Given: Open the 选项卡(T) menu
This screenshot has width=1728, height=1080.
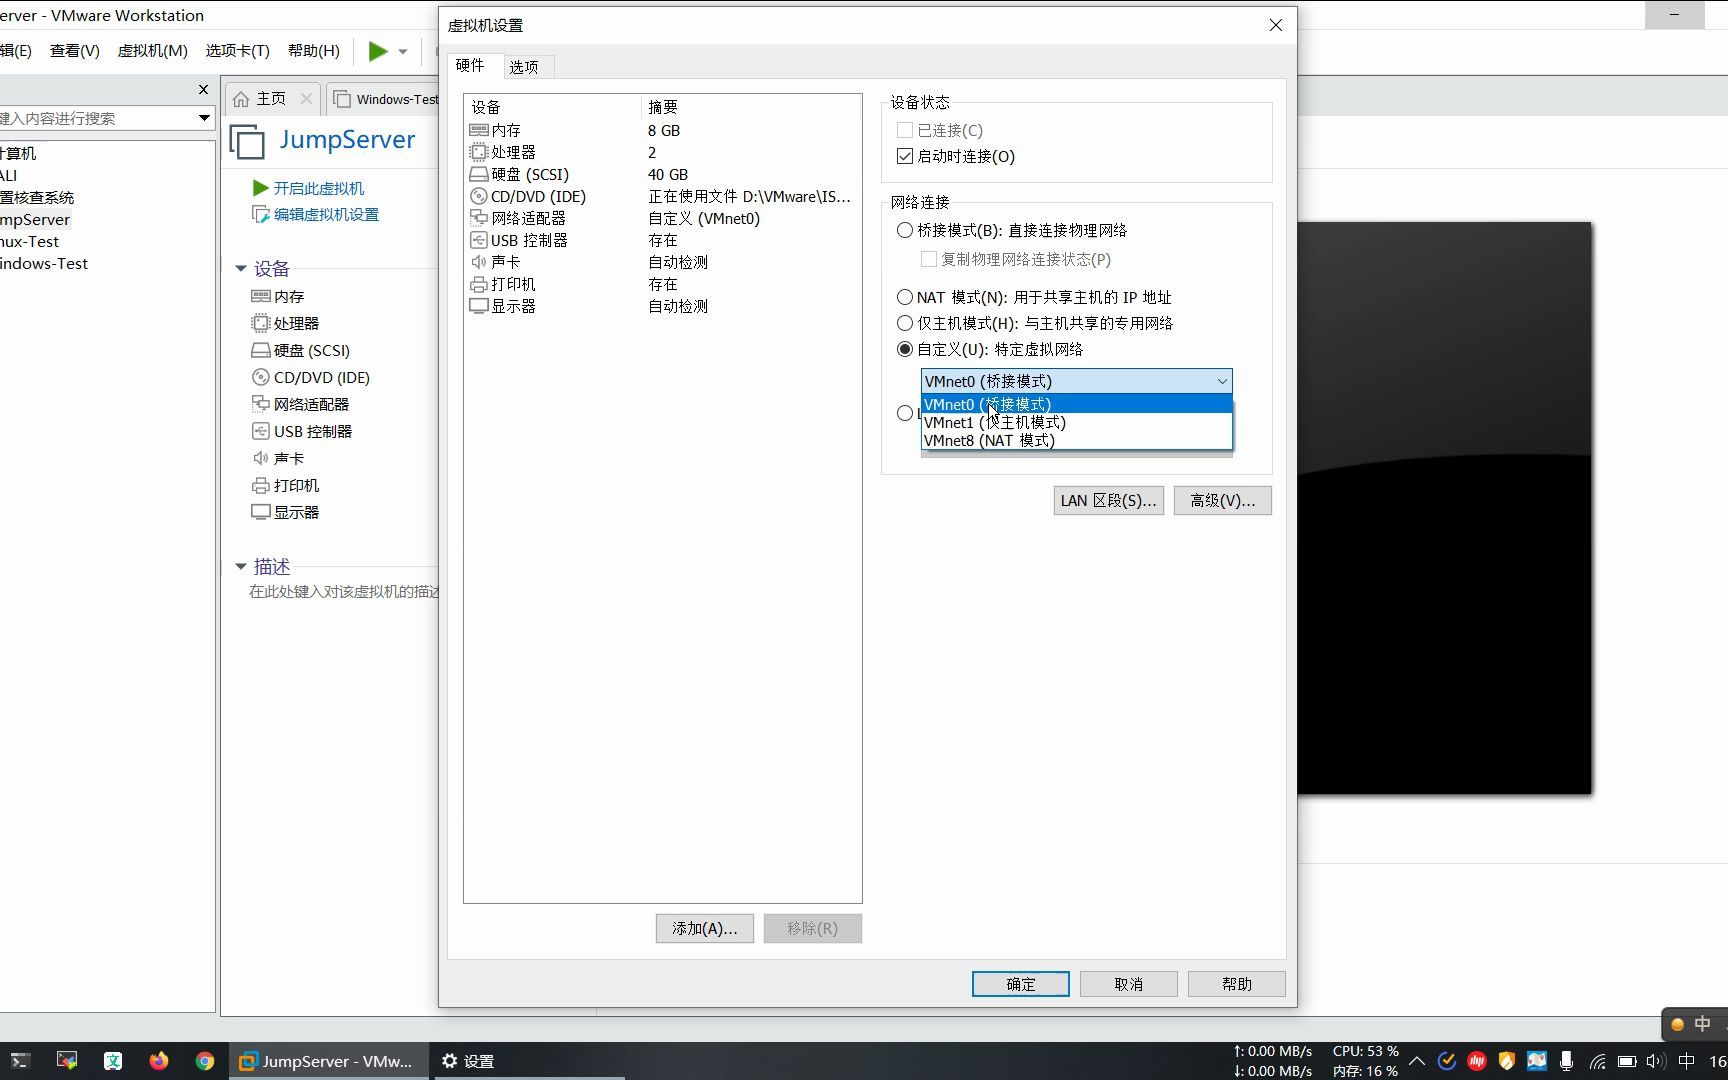Looking at the screenshot, I should click(x=237, y=50).
